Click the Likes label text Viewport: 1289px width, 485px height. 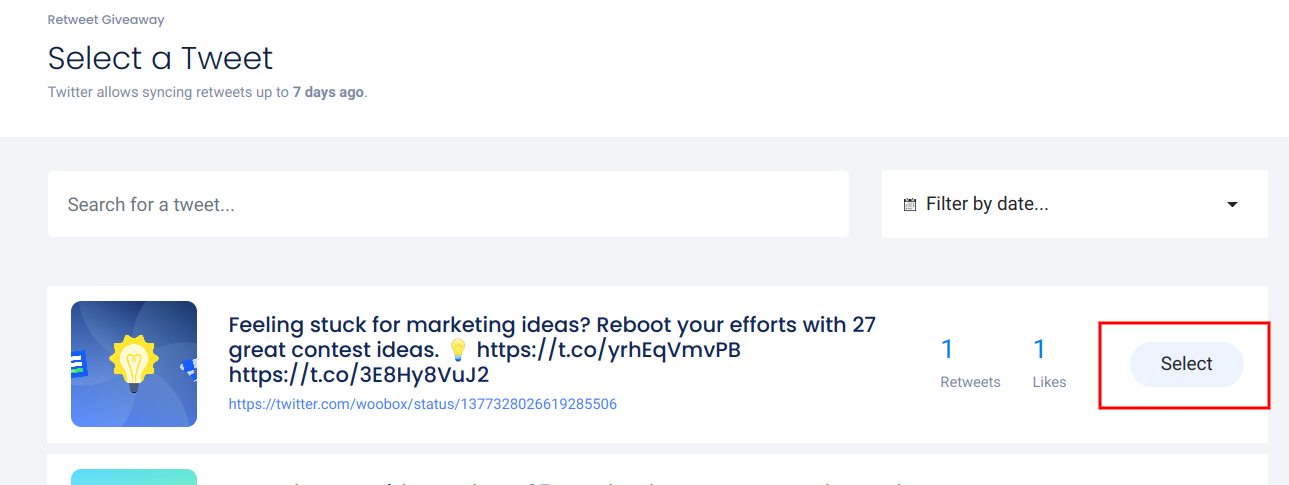pyautogui.click(x=1049, y=382)
